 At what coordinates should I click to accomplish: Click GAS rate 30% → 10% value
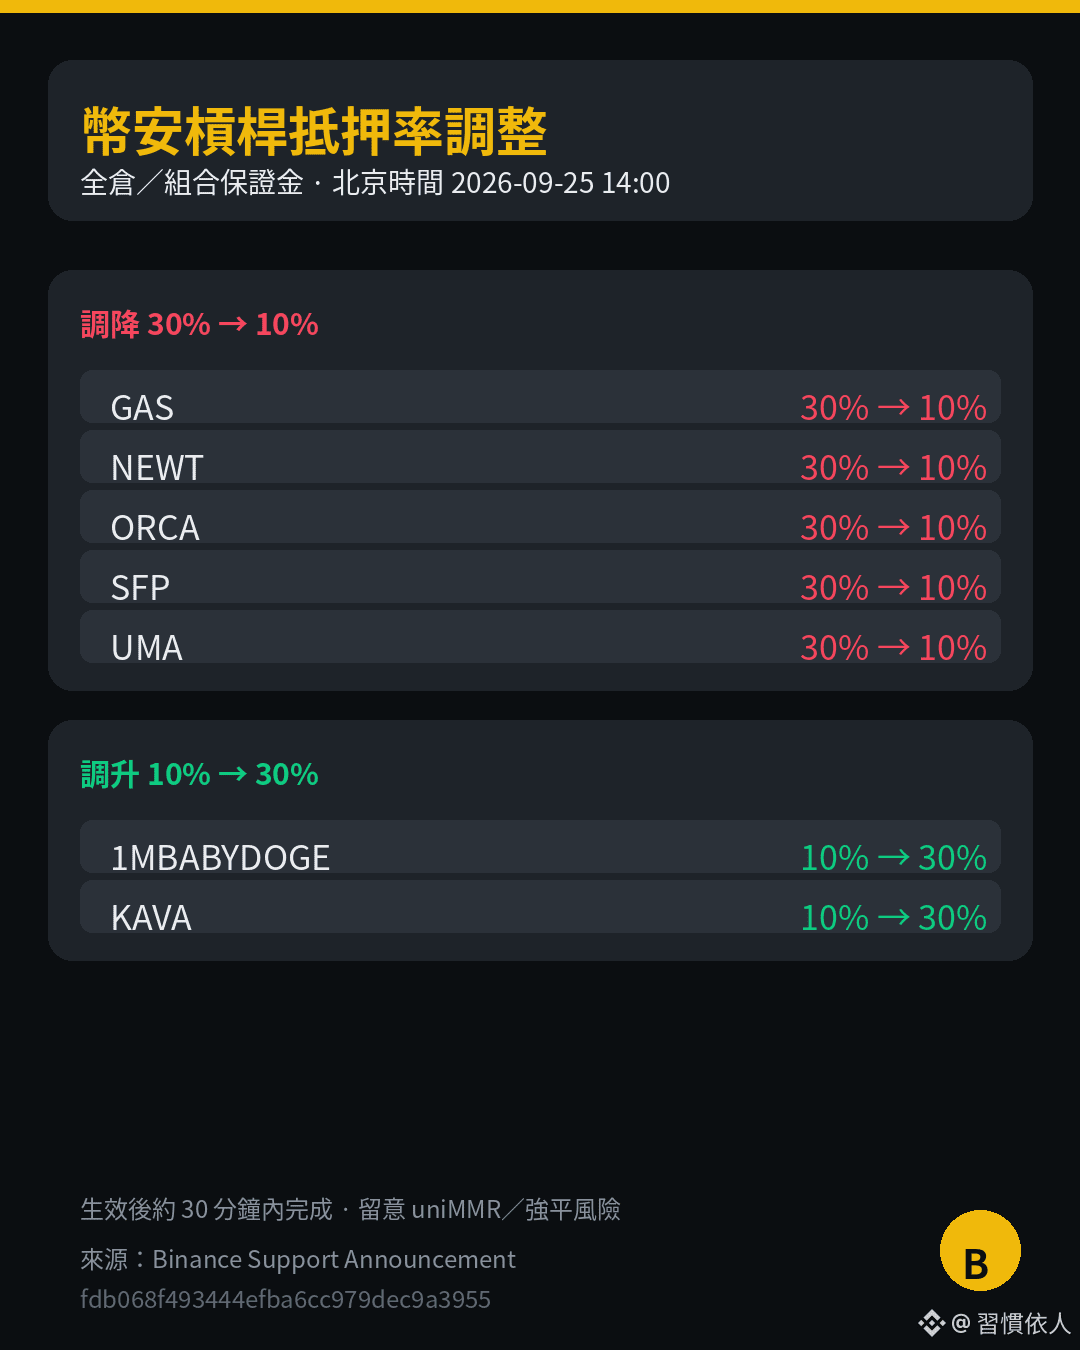893,407
